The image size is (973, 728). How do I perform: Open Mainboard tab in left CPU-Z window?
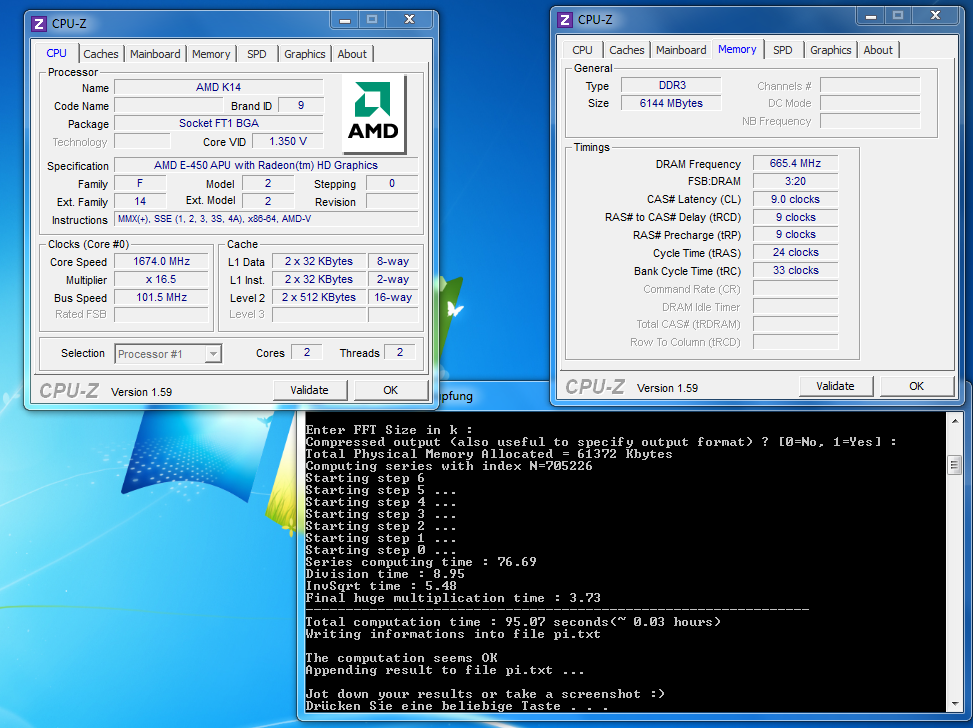point(155,54)
